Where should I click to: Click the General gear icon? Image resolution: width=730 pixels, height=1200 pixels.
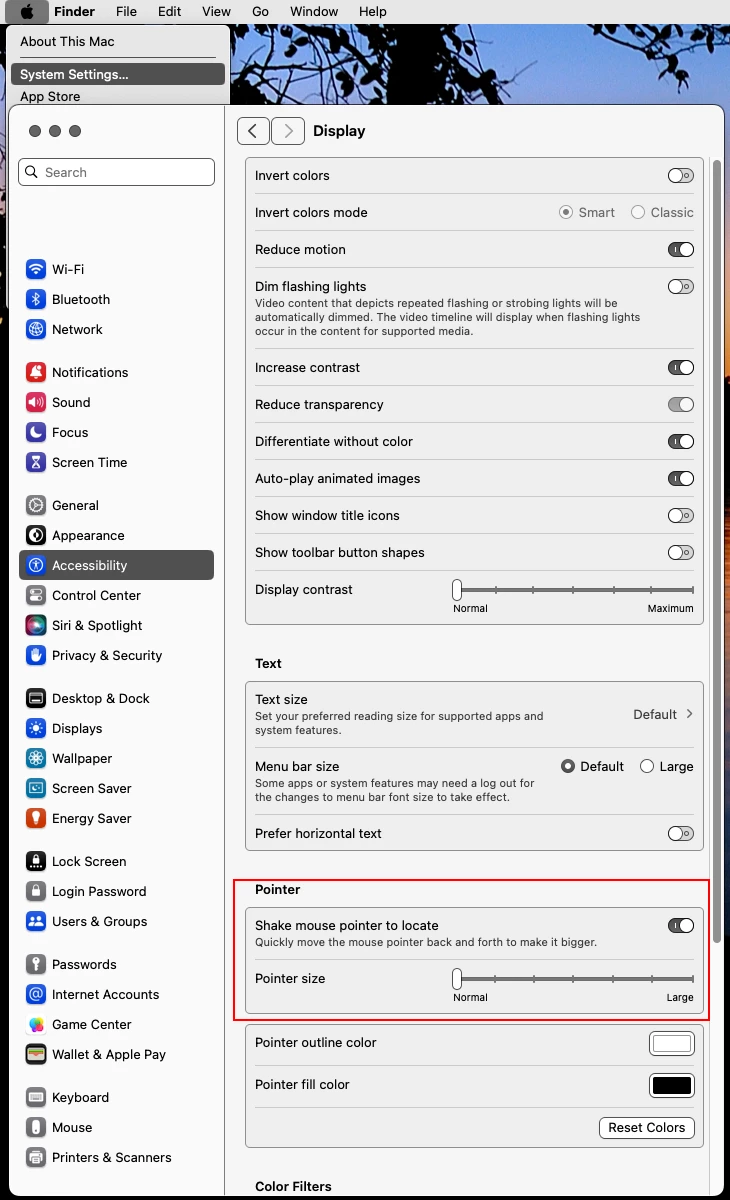click(36, 505)
